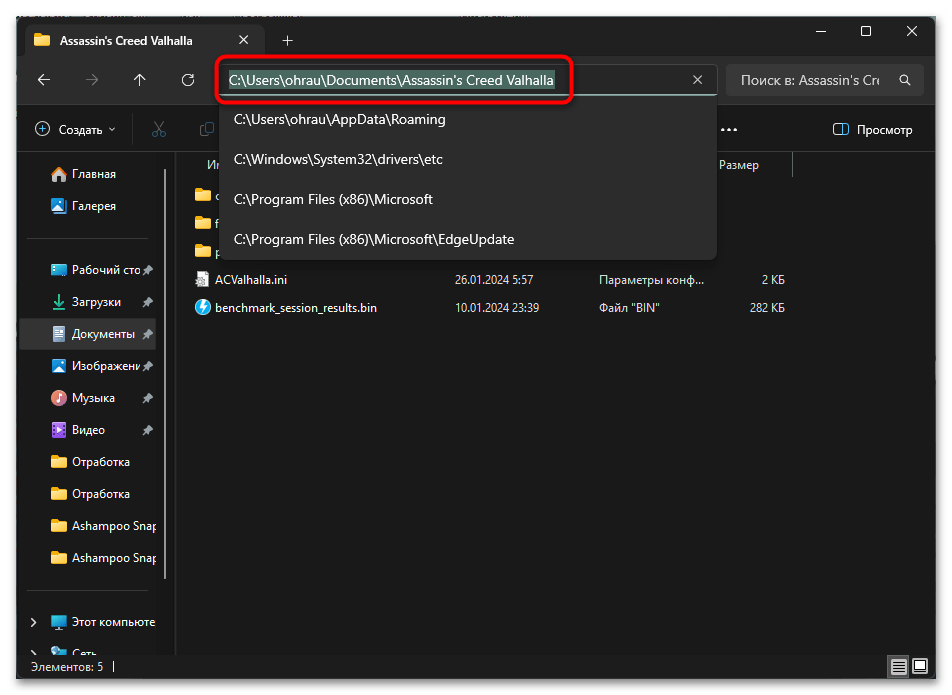The width and height of the screenshot is (952, 695).
Task: Select suggestion ending in Microsoft\EdgeUpdate
Action: pyautogui.click(x=468, y=240)
